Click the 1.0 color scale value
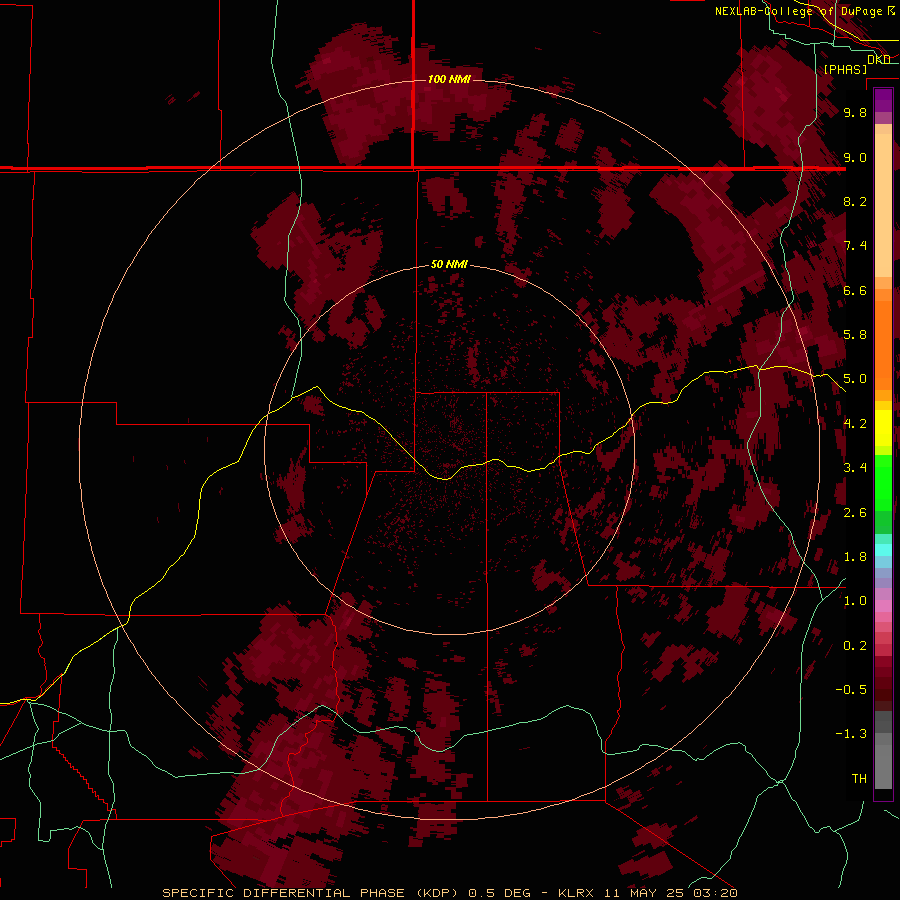 [x=855, y=601]
